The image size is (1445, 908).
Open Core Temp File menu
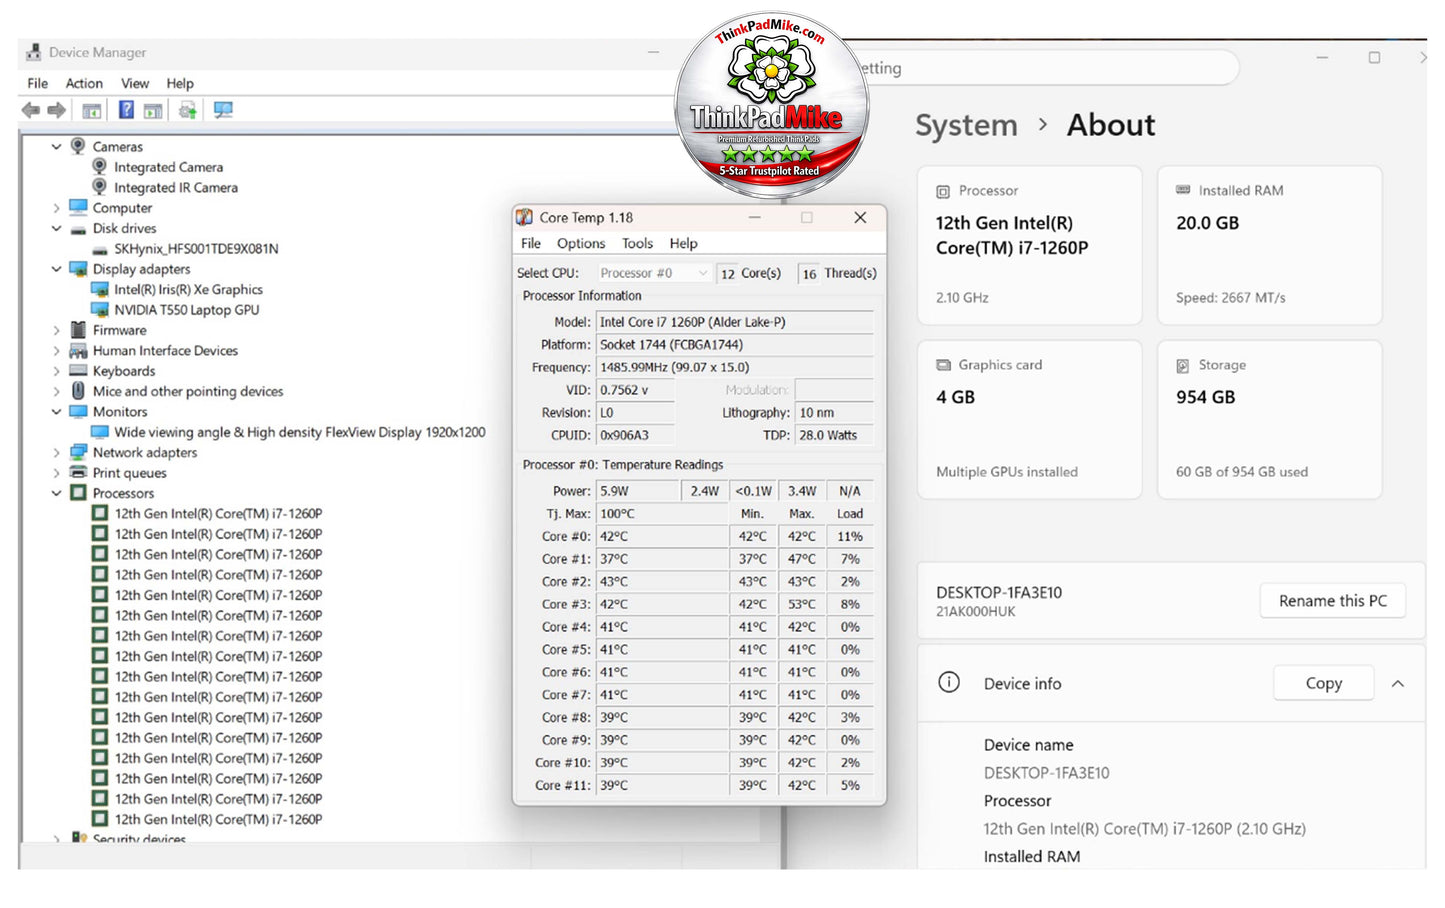pos(531,243)
